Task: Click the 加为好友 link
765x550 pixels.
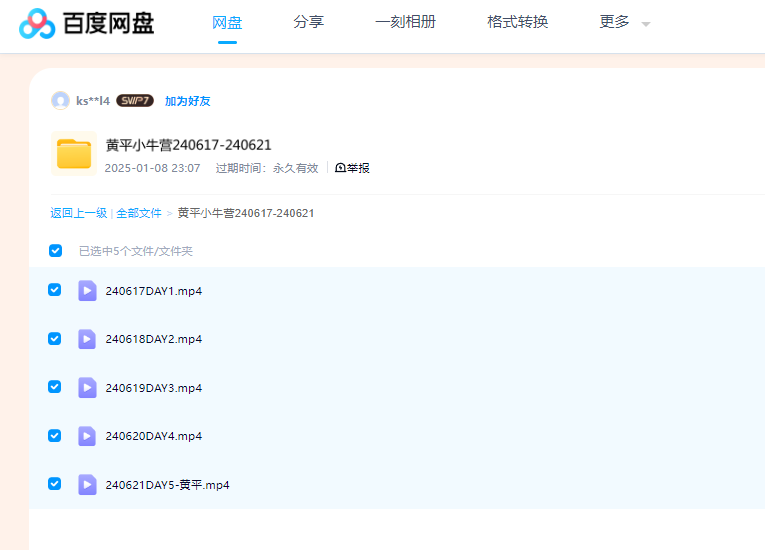Action: coord(187,101)
